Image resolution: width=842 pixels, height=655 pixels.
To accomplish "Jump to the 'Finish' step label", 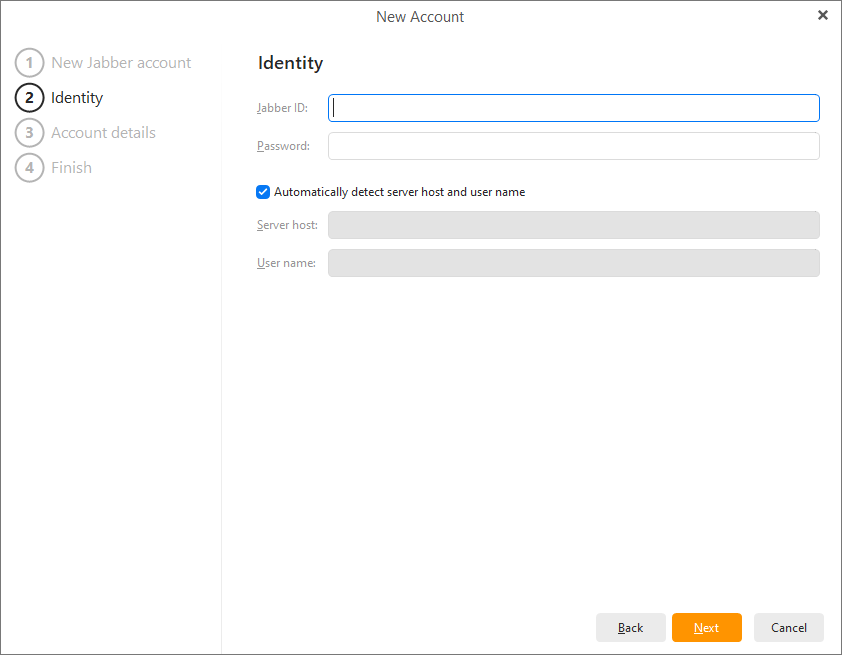I will click(71, 168).
